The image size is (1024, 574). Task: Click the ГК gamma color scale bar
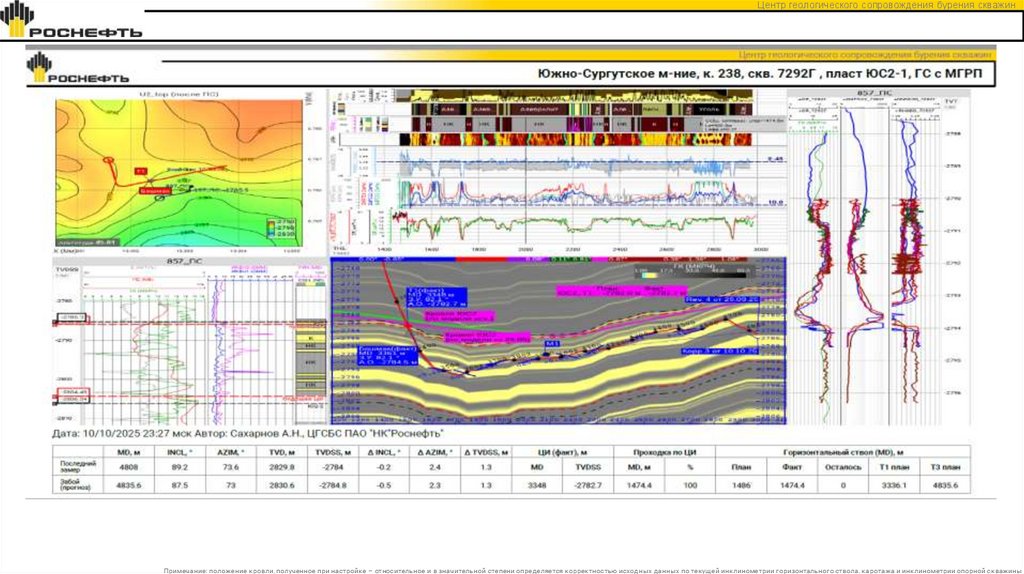coord(692,272)
